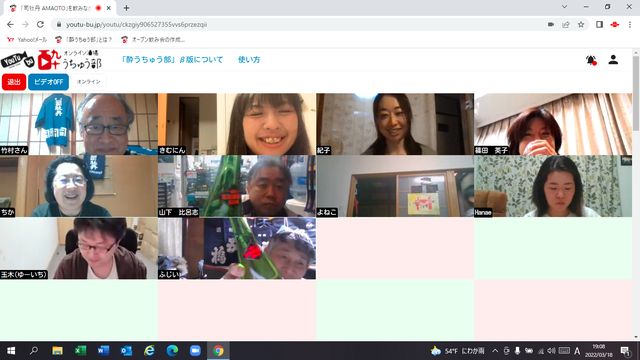Open the Yahoo!メール bookmark
The image size is (640, 360).
27,40
